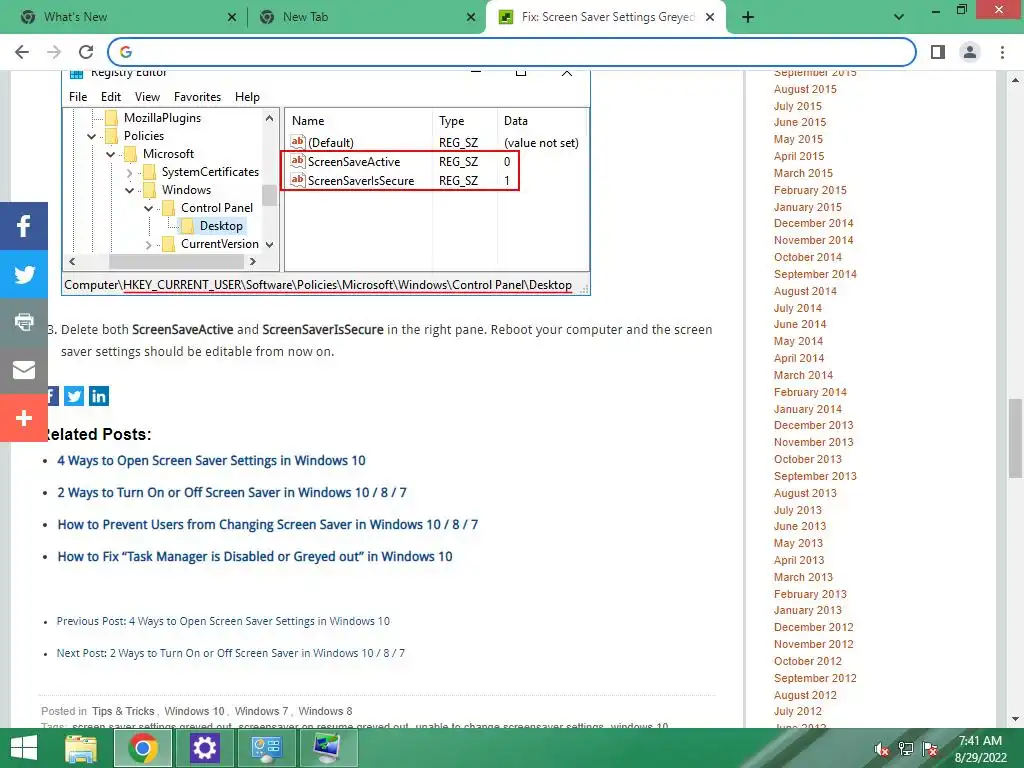This screenshot has height=768, width=1024.
Task: Open Control Panel taskbar icon
Action: (x=266, y=748)
